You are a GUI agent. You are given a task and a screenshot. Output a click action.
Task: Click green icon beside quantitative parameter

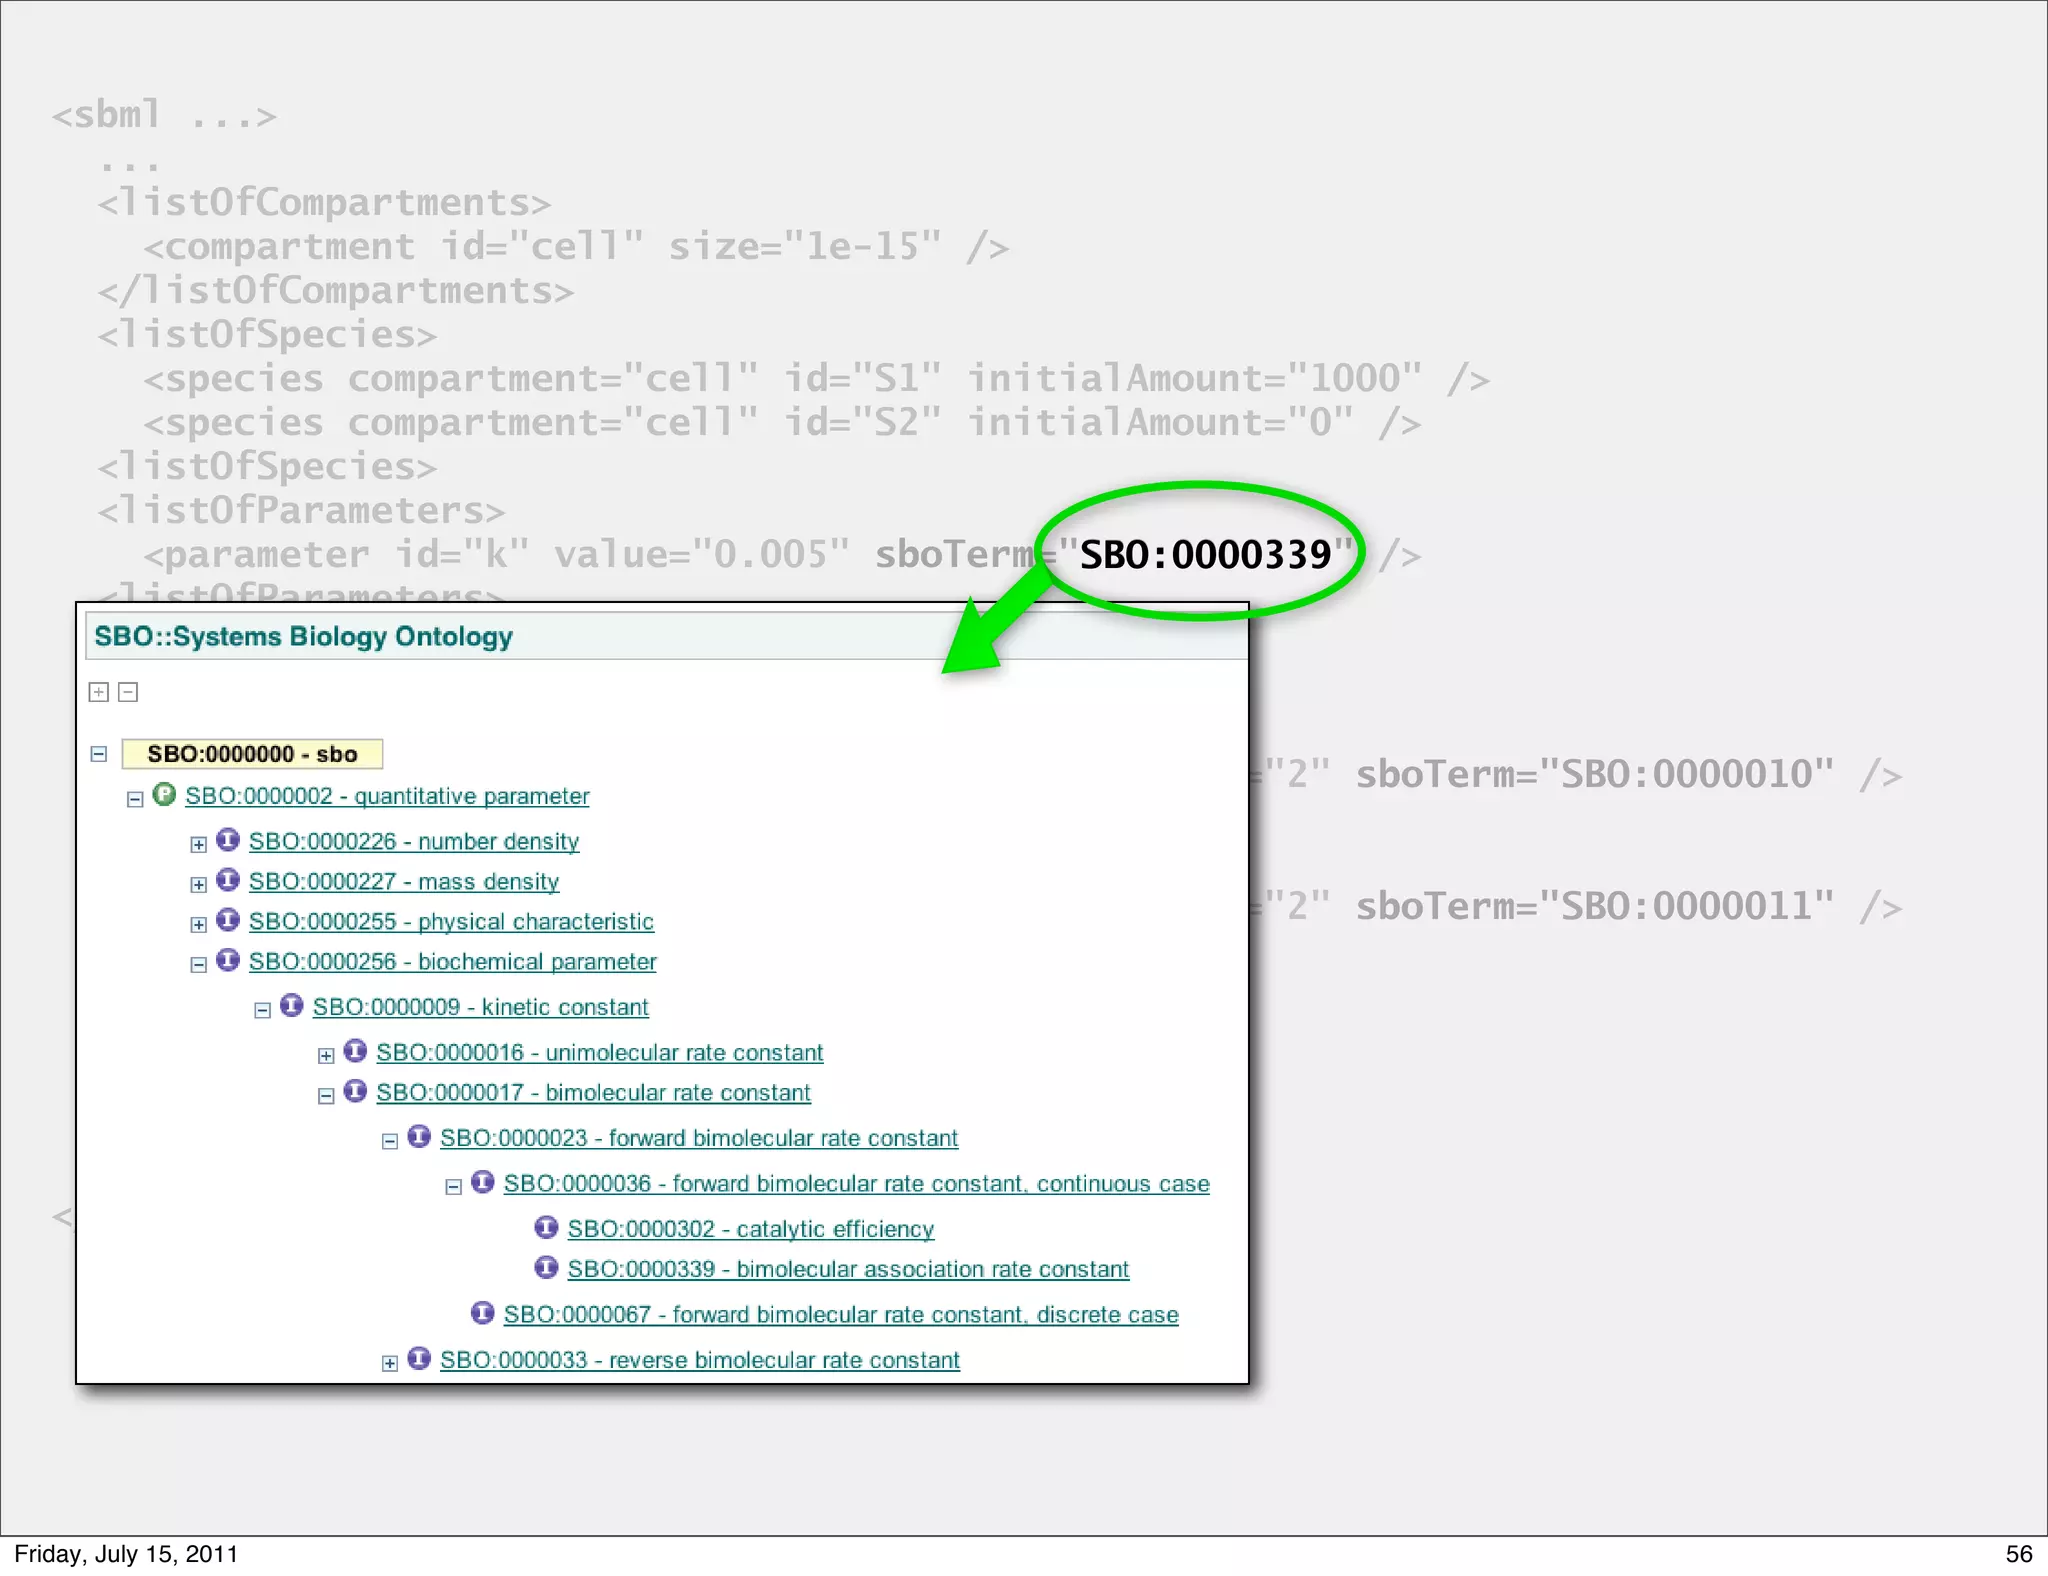(x=164, y=795)
